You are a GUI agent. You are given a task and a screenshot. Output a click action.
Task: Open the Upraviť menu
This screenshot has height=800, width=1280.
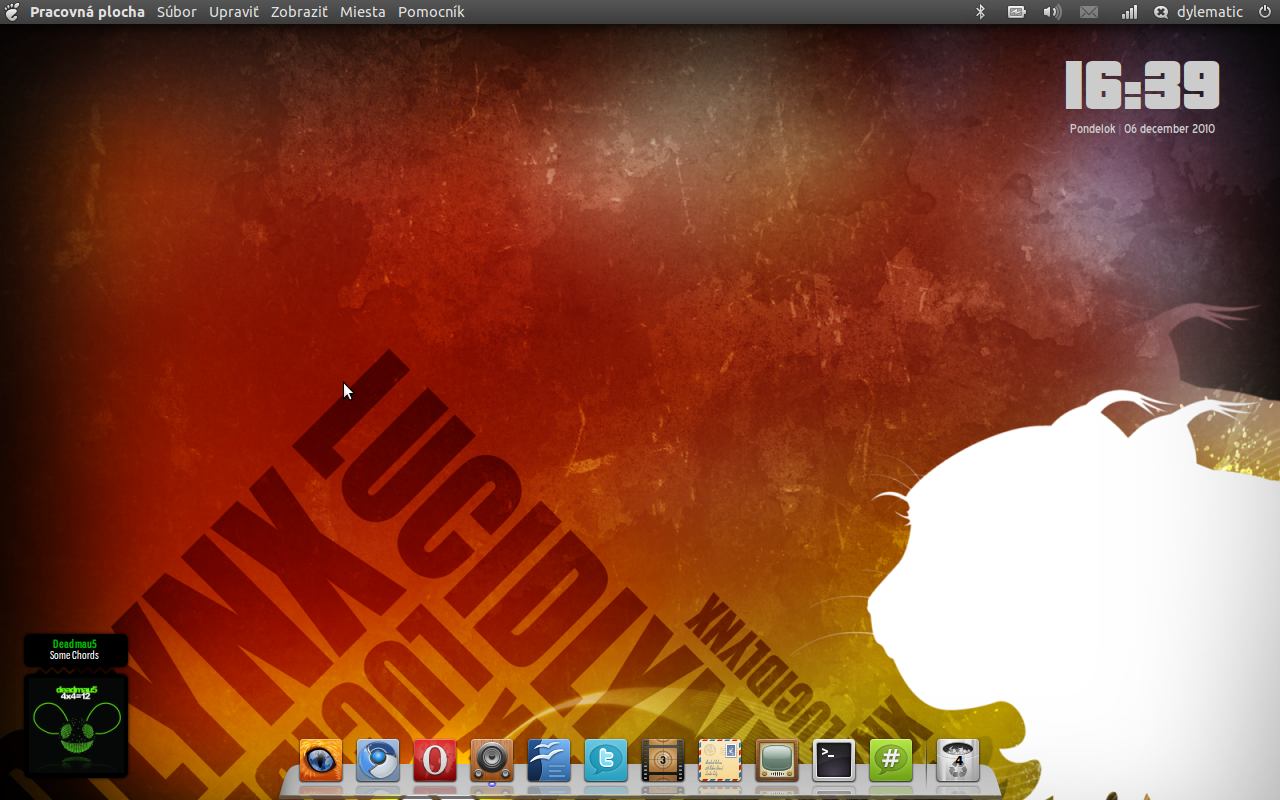(x=234, y=12)
